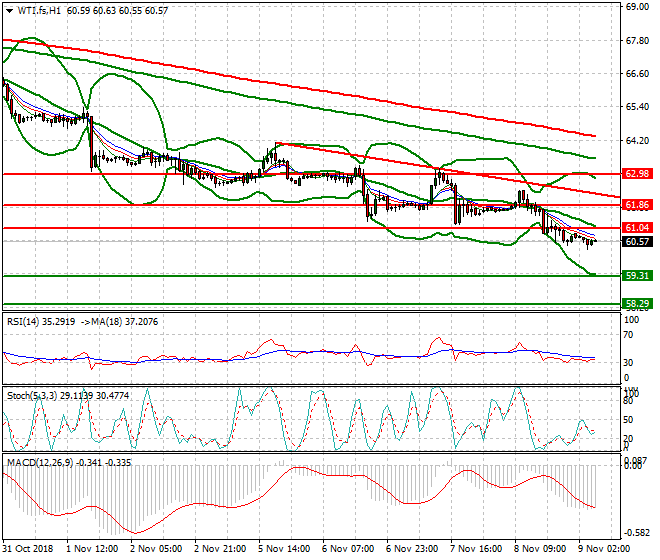Viewport: 660px width, 560px height.
Task: Click the red 62.98 price level label
Action: tap(637, 173)
